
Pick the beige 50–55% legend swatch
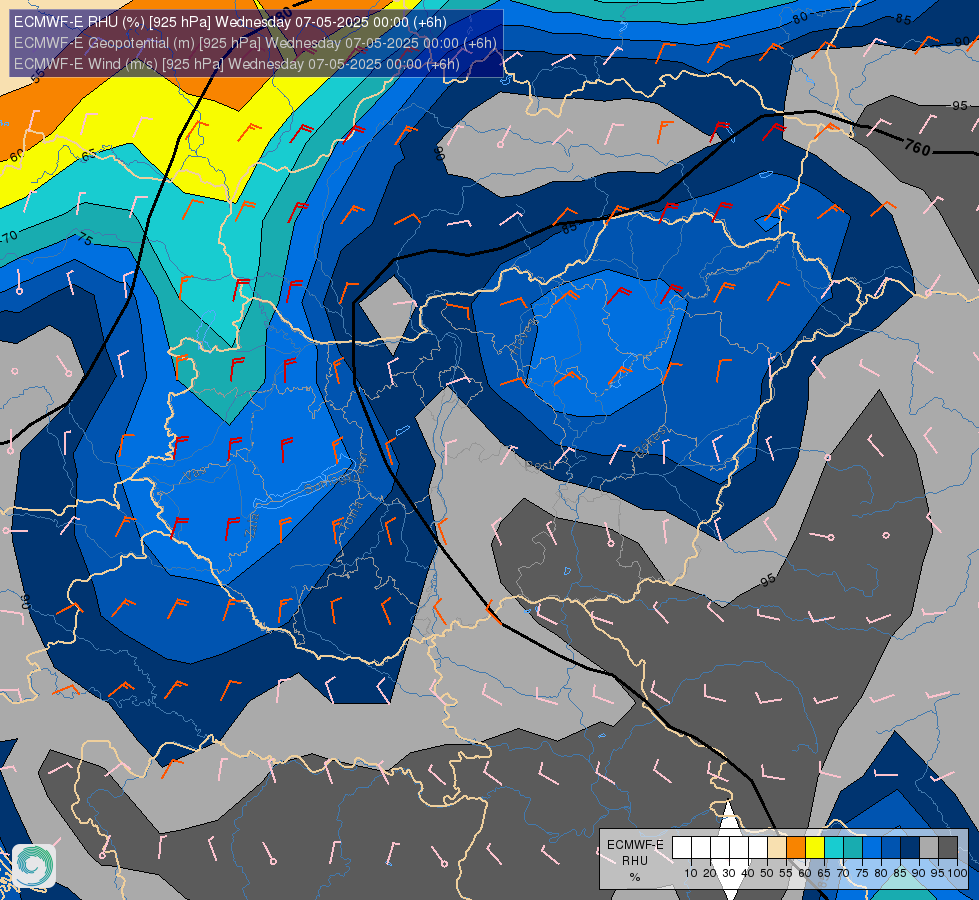point(777,847)
